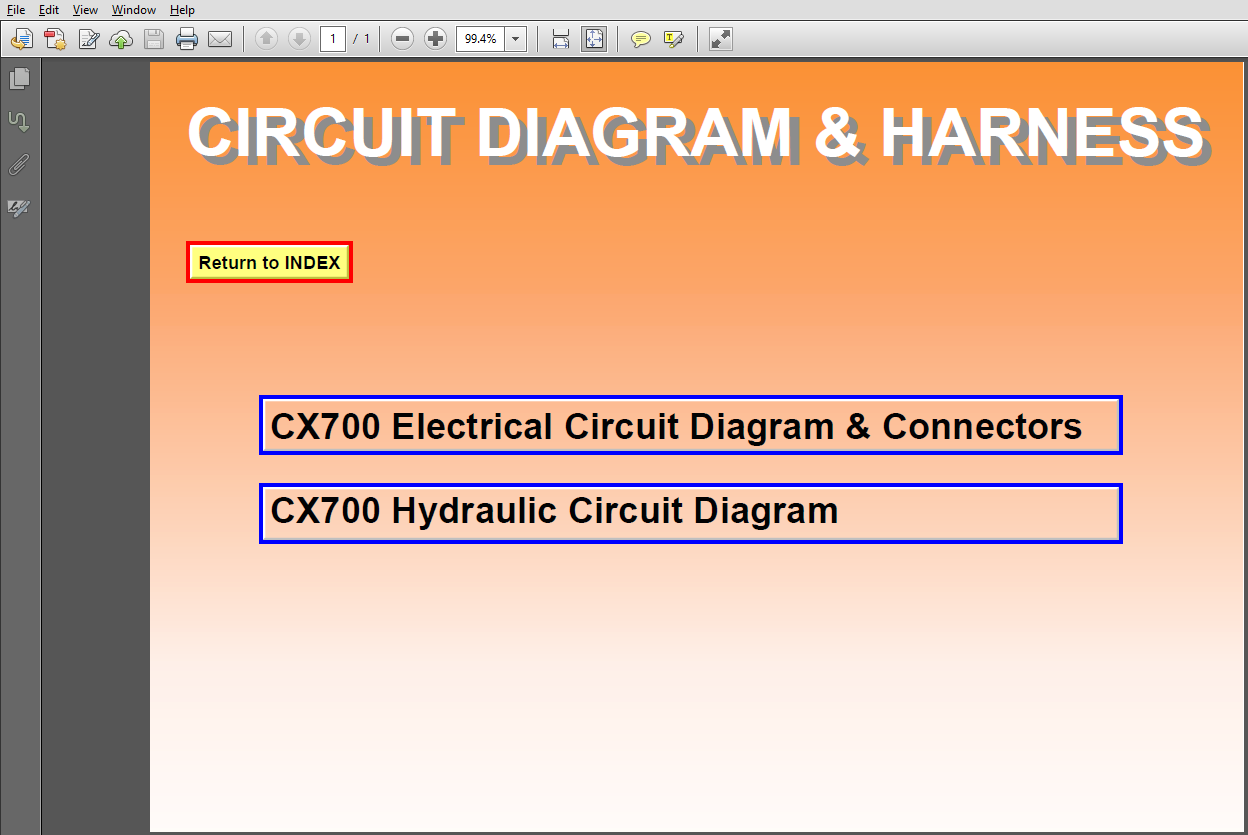Open the Help menu
This screenshot has width=1248, height=835.
(182, 10)
